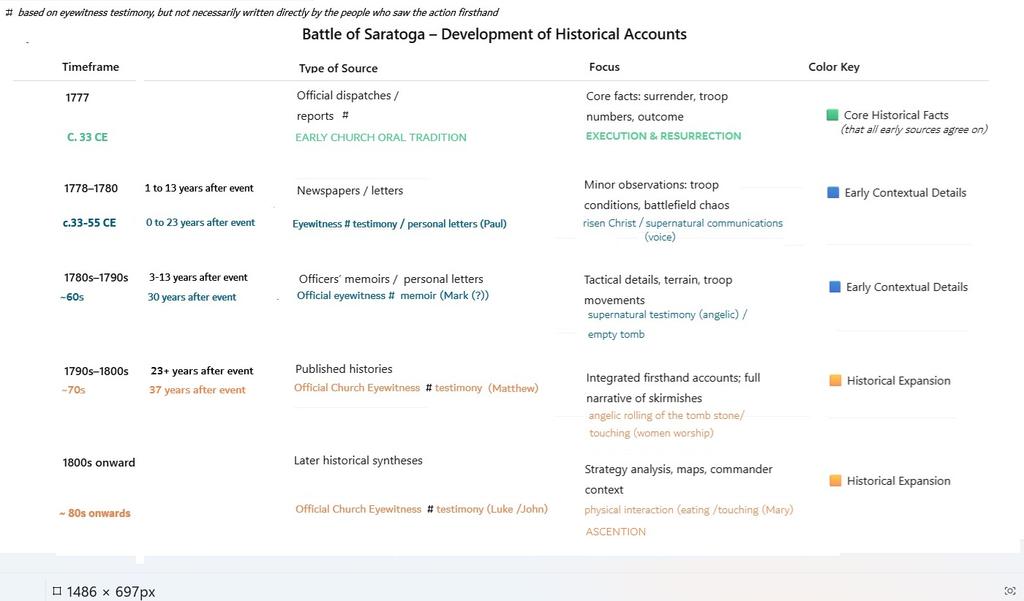Click the blue swatch in Officers' memoirs row

coord(834,287)
